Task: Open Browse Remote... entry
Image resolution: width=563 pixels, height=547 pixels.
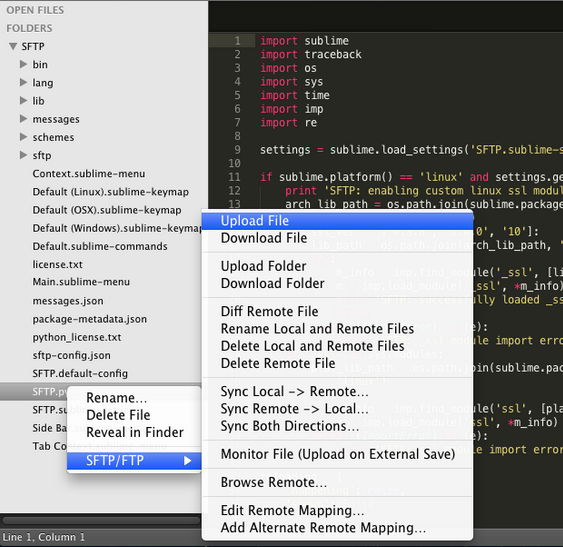Action: click(x=338, y=482)
